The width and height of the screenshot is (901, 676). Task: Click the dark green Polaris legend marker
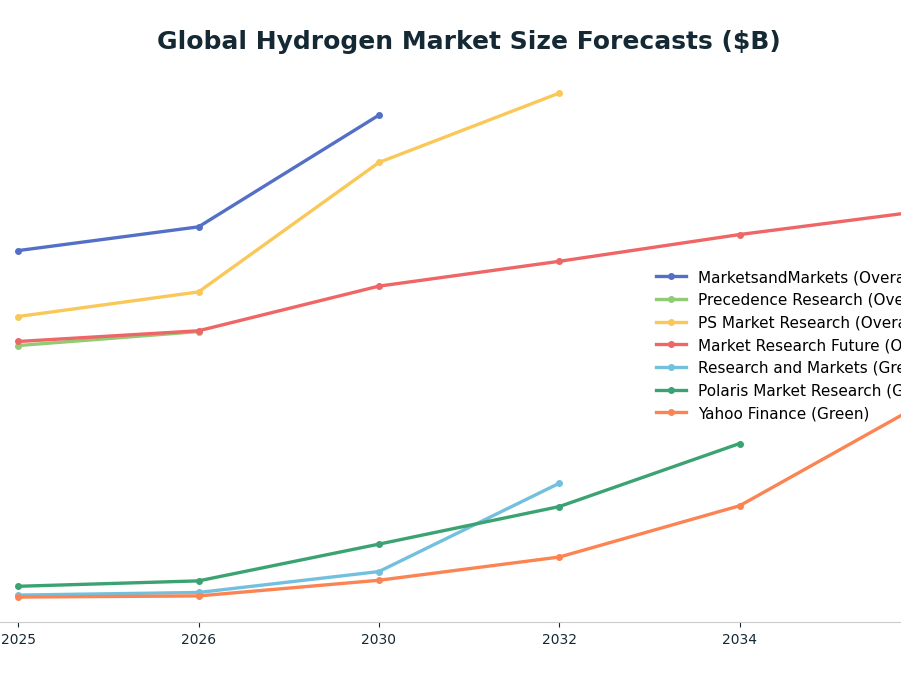tap(671, 390)
